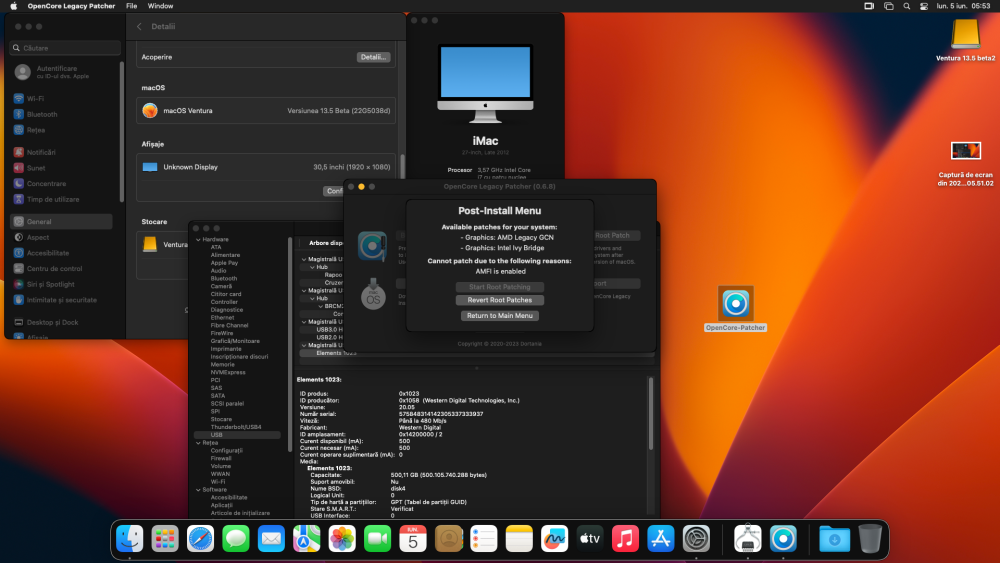
Task: Collapse the first Magistrală USB tree node
Action: pos(304,259)
